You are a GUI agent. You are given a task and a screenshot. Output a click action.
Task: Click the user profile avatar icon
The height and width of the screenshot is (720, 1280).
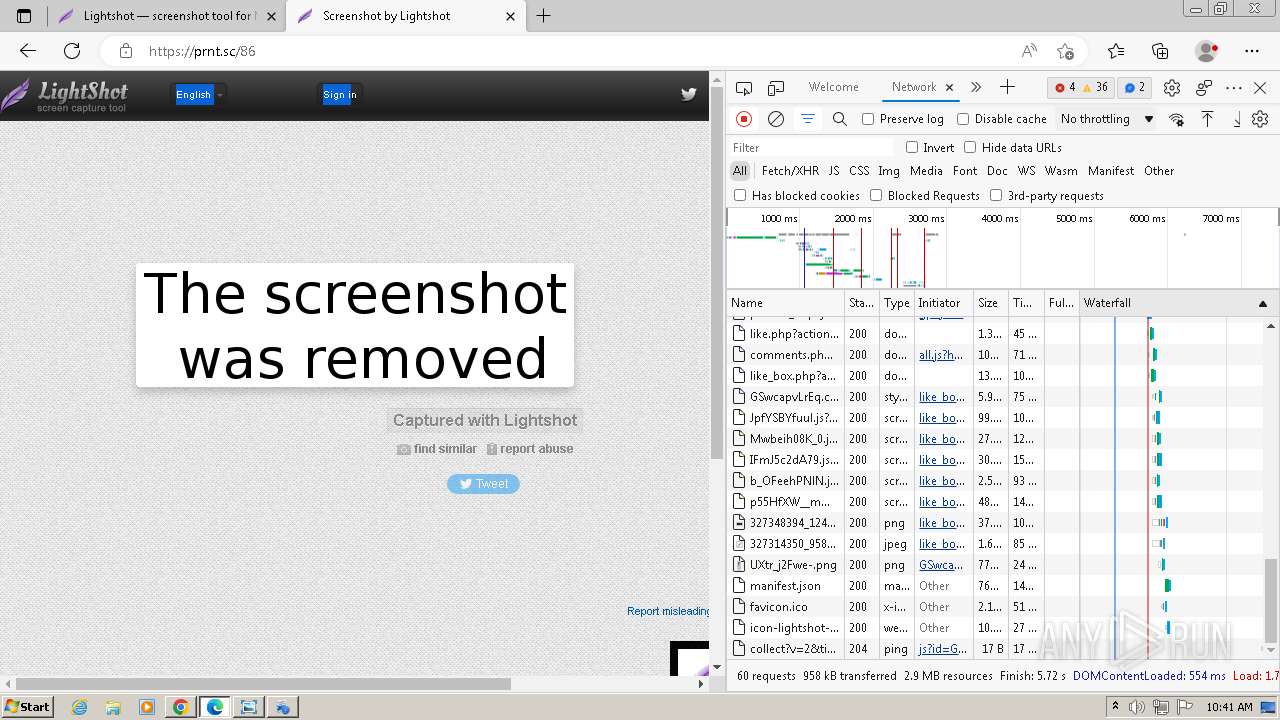[1207, 51]
